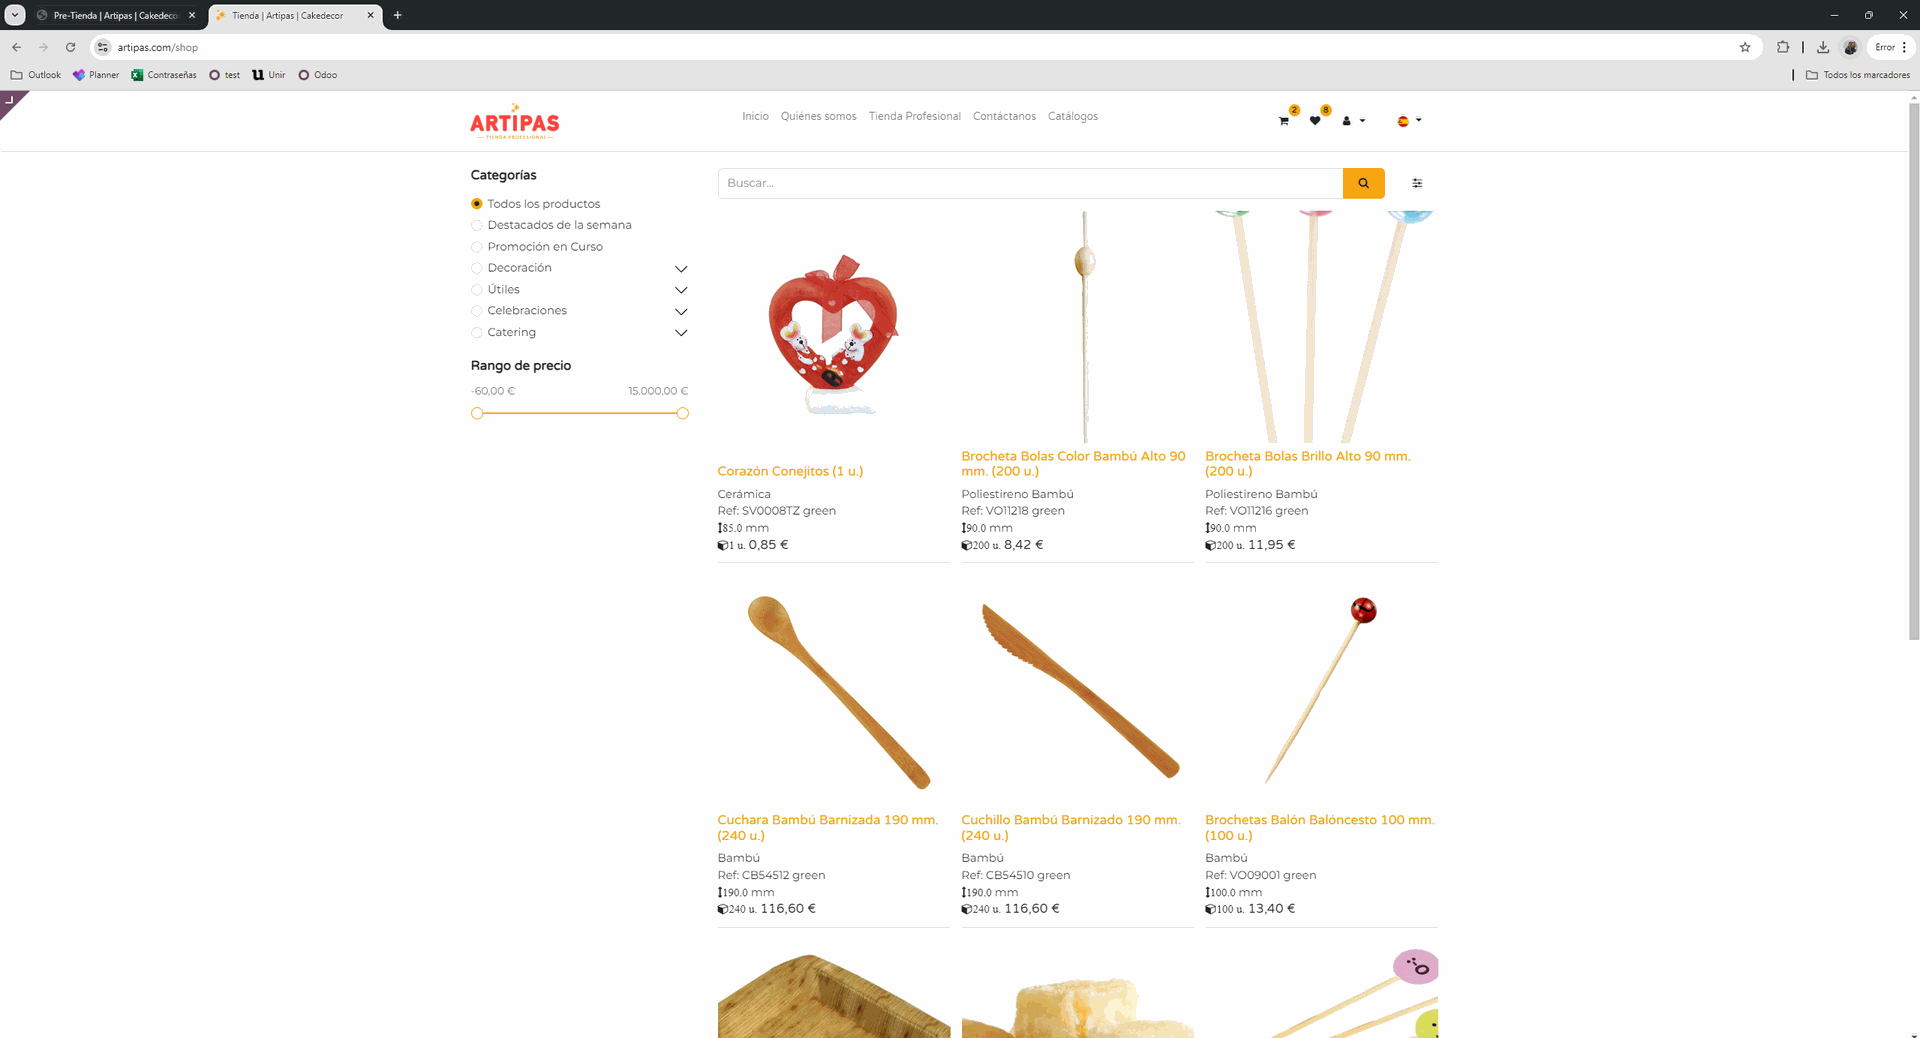Select Promoción en Curso radio option
The height and width of the screenshot is (1038, 1920).
coord(477,247)
